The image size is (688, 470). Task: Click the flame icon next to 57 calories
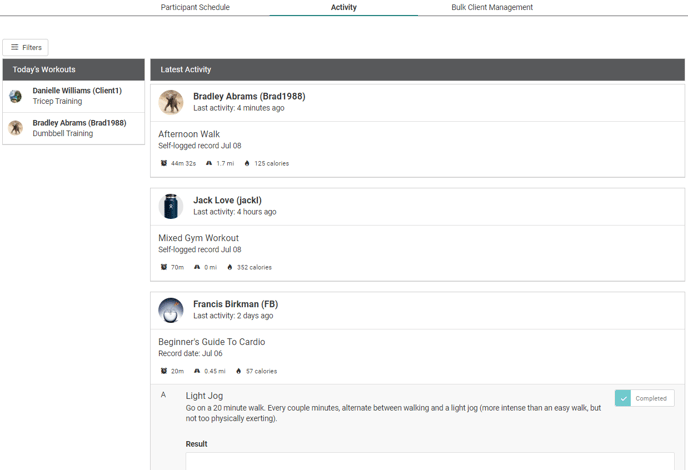point(239,371)
